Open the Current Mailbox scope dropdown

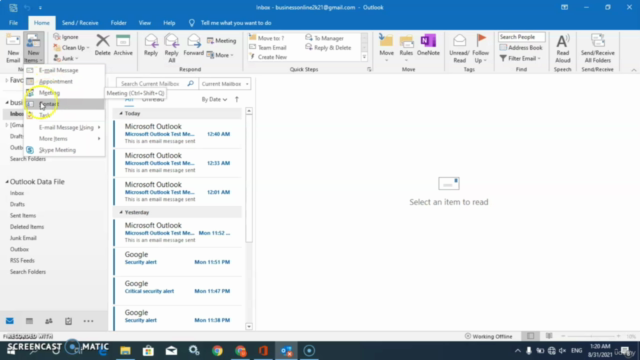[224, 84]
